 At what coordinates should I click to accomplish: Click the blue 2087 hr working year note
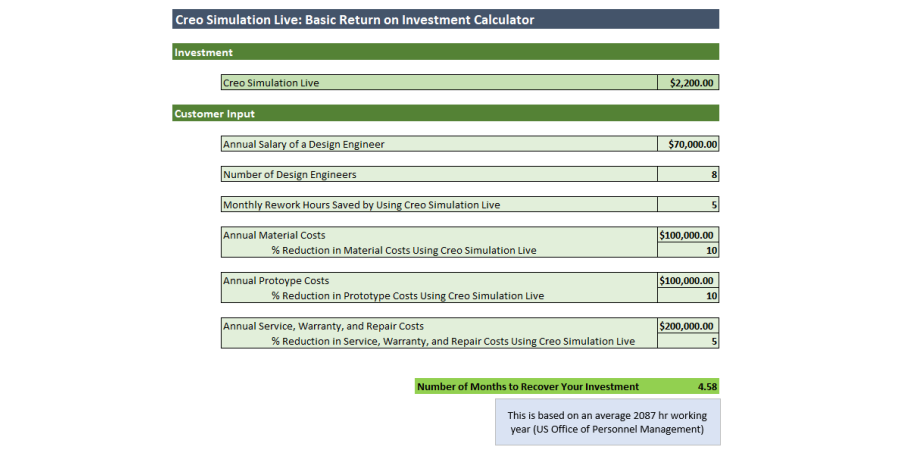[x=607, y=422]
